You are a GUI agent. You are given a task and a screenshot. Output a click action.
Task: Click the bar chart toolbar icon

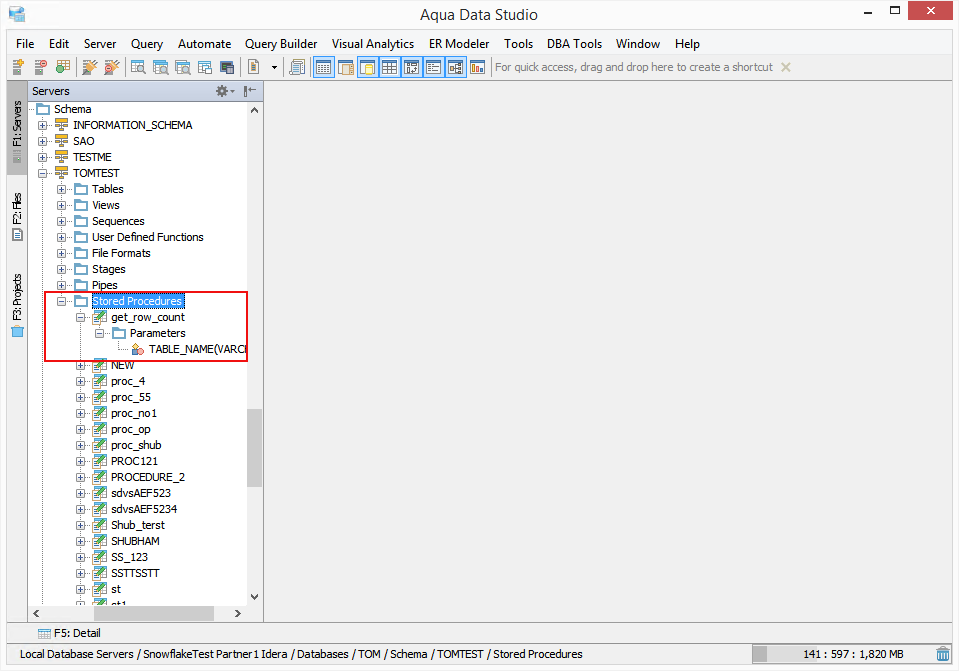(478, 67)
